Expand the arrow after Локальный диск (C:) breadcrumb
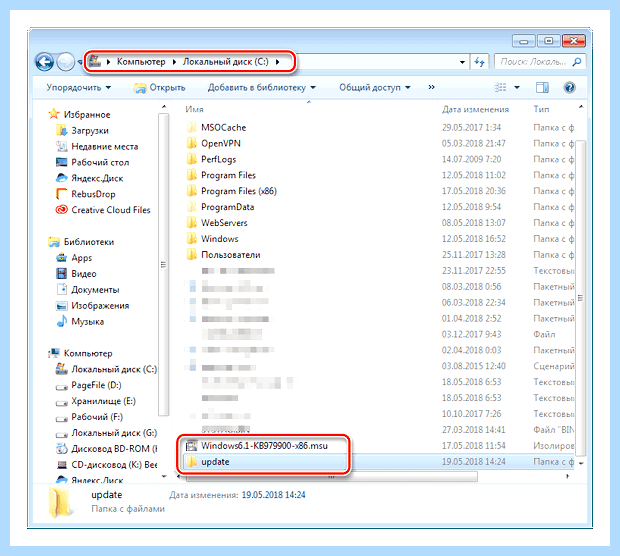Image resolution: width=620 pixels, height=556 pixels. pyautogui.click(x=278, y=62)
